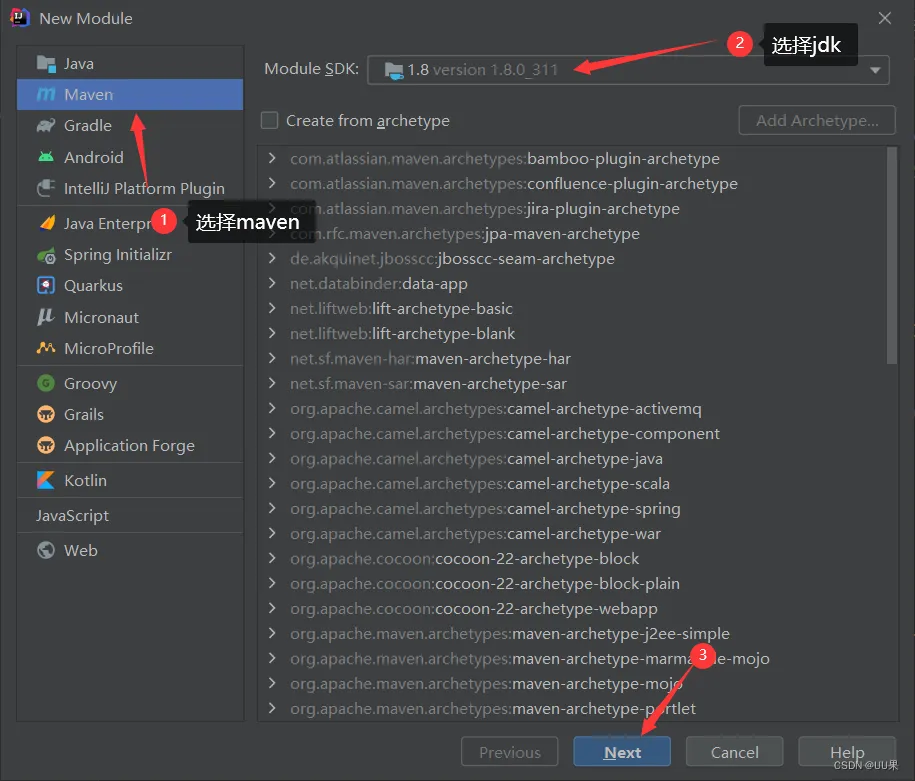The image size is (915, 781).
Task: Click the Help button
Action: coord(847,752)
